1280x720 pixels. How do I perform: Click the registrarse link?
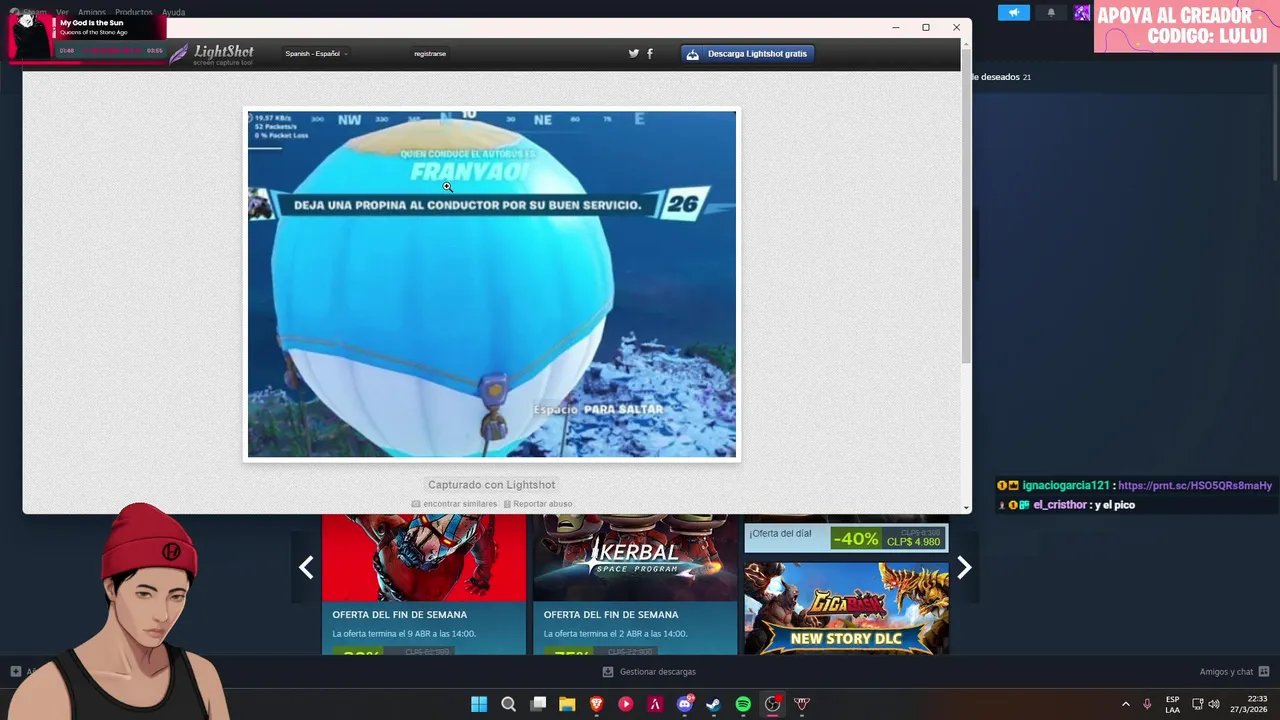430,54
